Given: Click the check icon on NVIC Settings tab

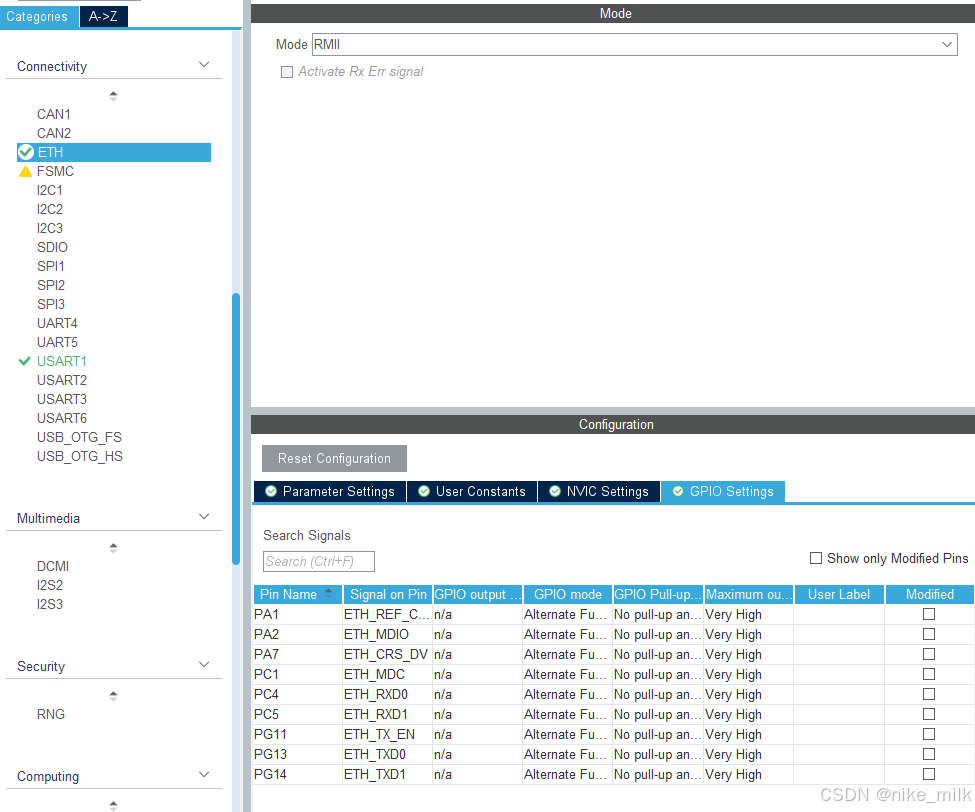Looking at the screenshot, I should tap(553, 491).
